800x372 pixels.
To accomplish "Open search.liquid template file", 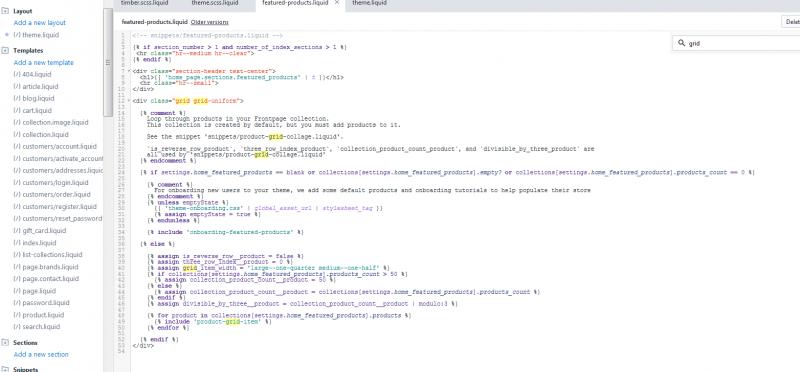I will pyautogui.click(x=37, y=327).
